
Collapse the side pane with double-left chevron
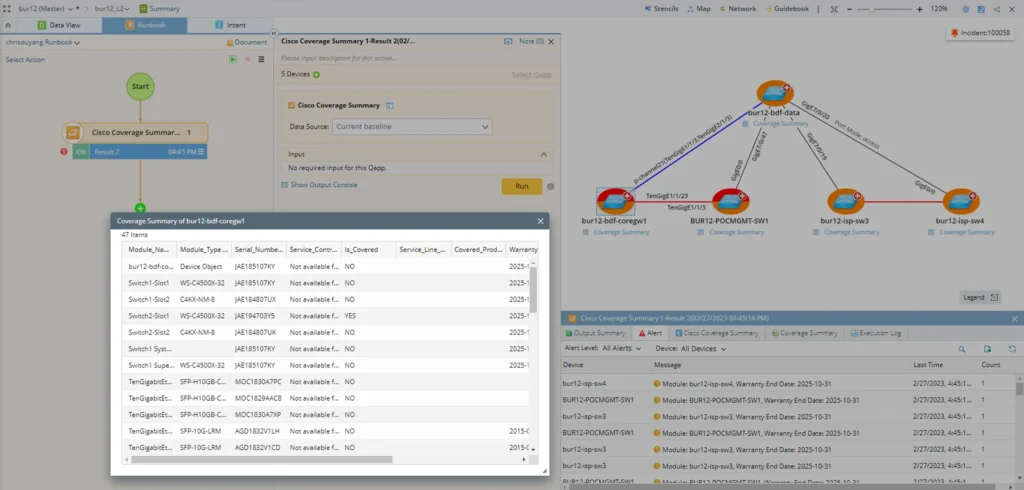click(274, 33)
